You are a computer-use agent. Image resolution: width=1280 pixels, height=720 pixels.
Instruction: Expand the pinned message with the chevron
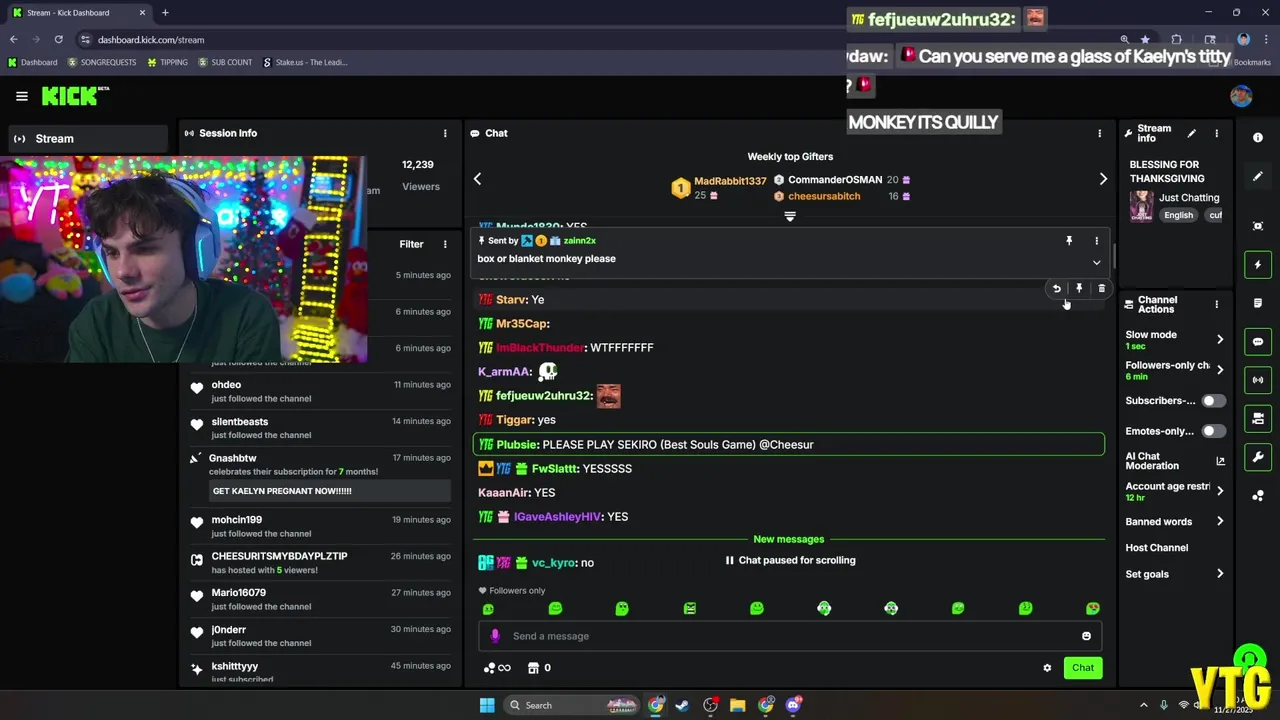pyautogui.click(x=1096, y=263)
